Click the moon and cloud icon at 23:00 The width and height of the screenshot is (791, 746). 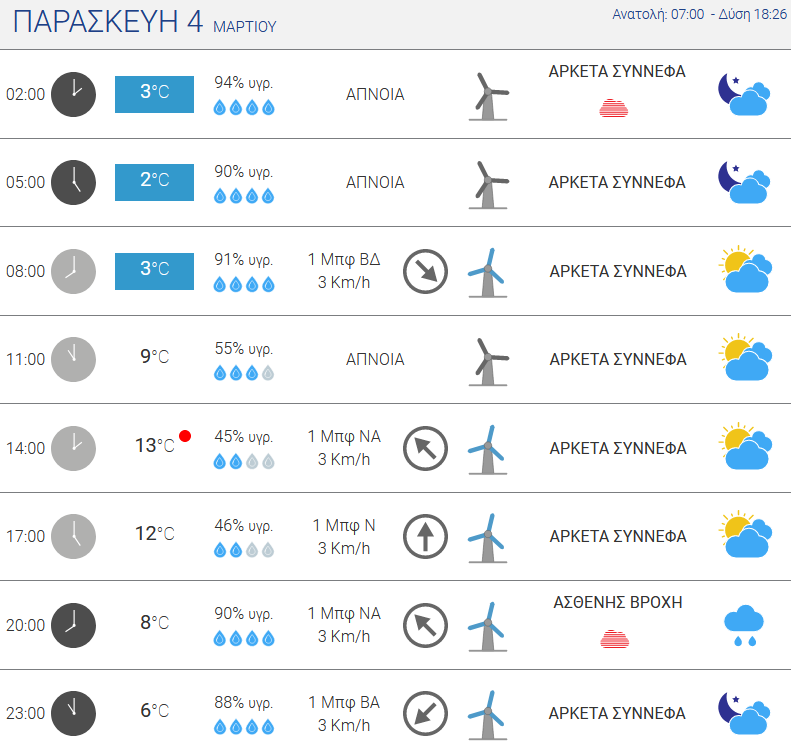(744, 713)
